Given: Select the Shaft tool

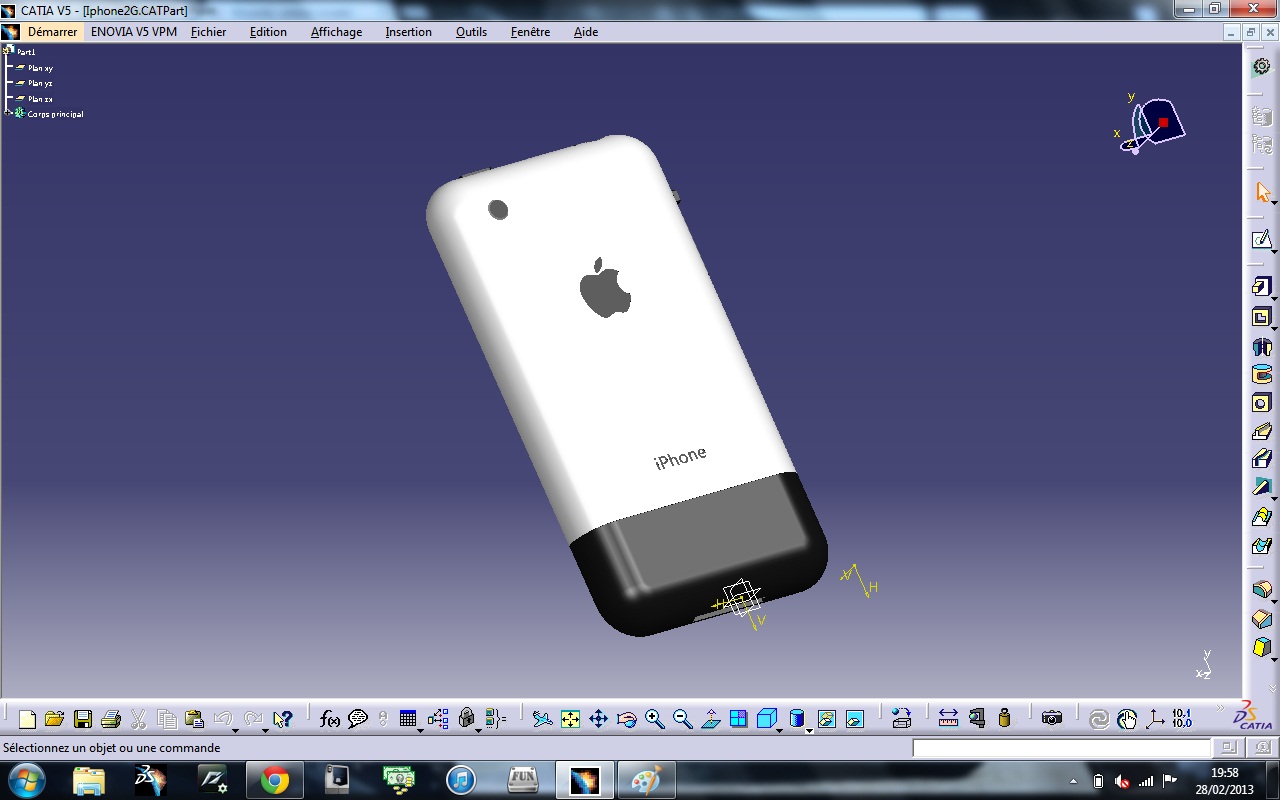Looking at the screenshot, I should [x=1261, y=347].
